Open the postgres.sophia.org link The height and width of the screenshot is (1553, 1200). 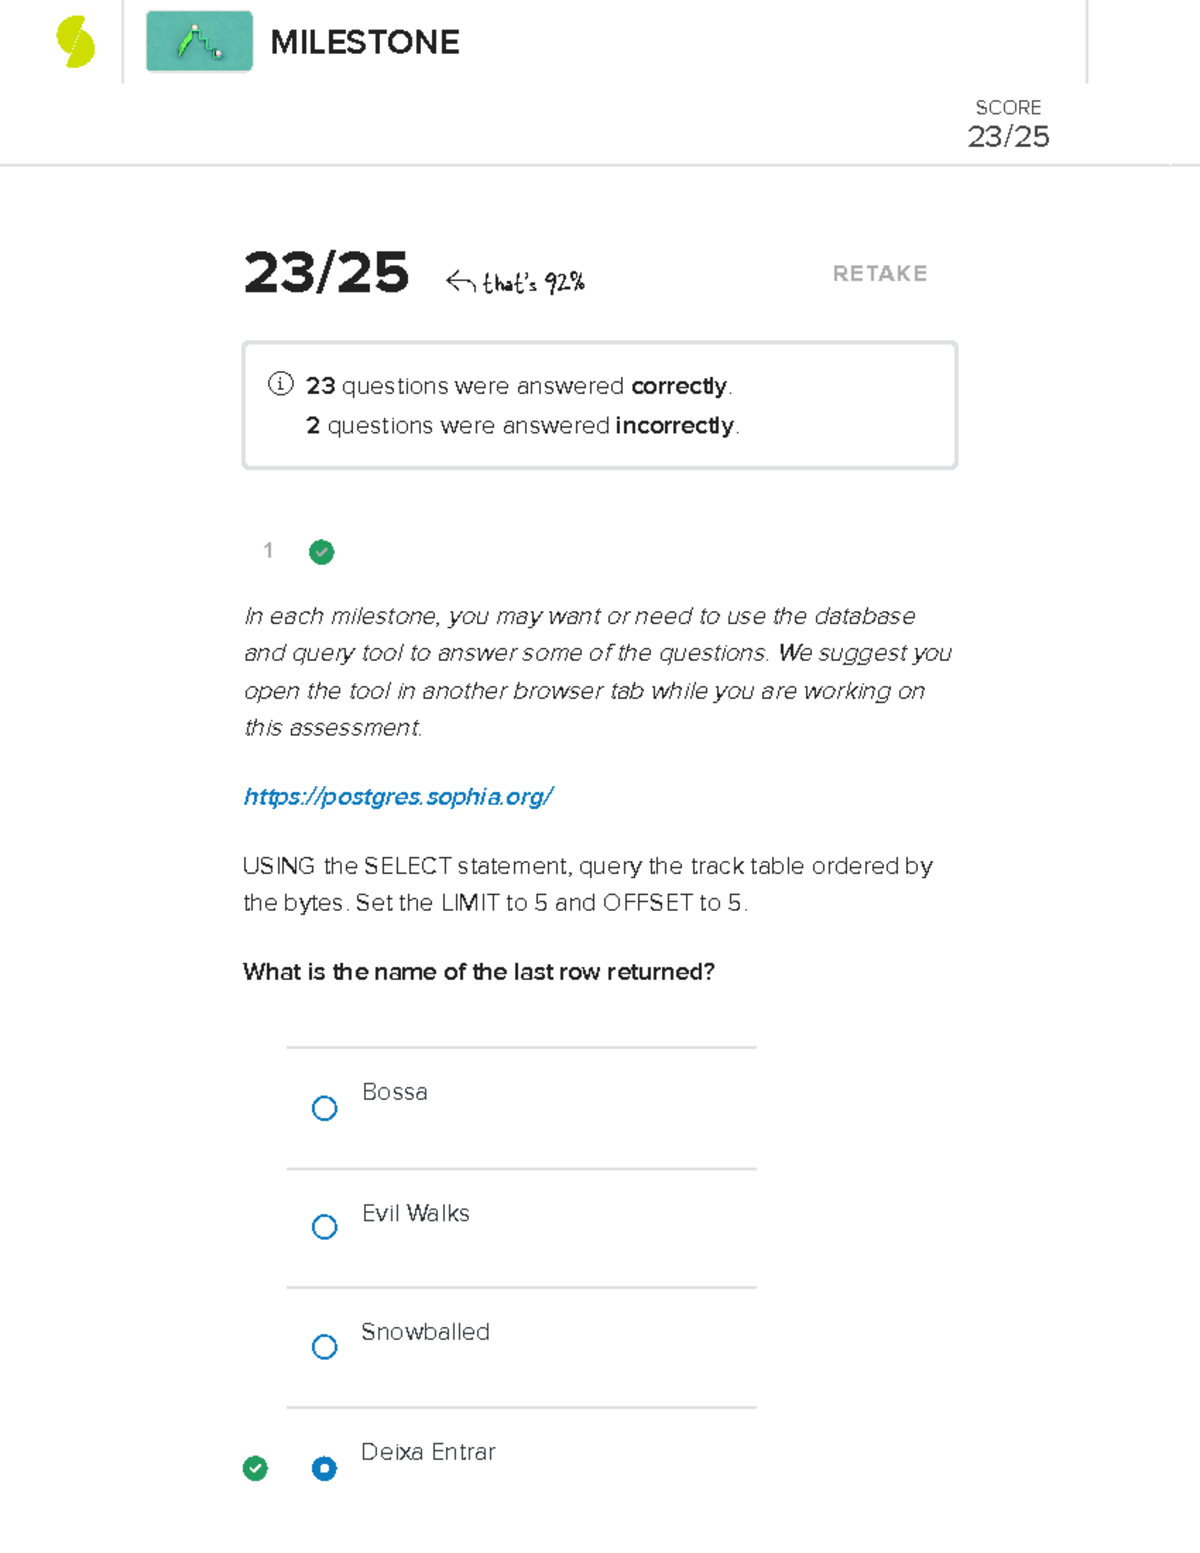pos(398,797)
